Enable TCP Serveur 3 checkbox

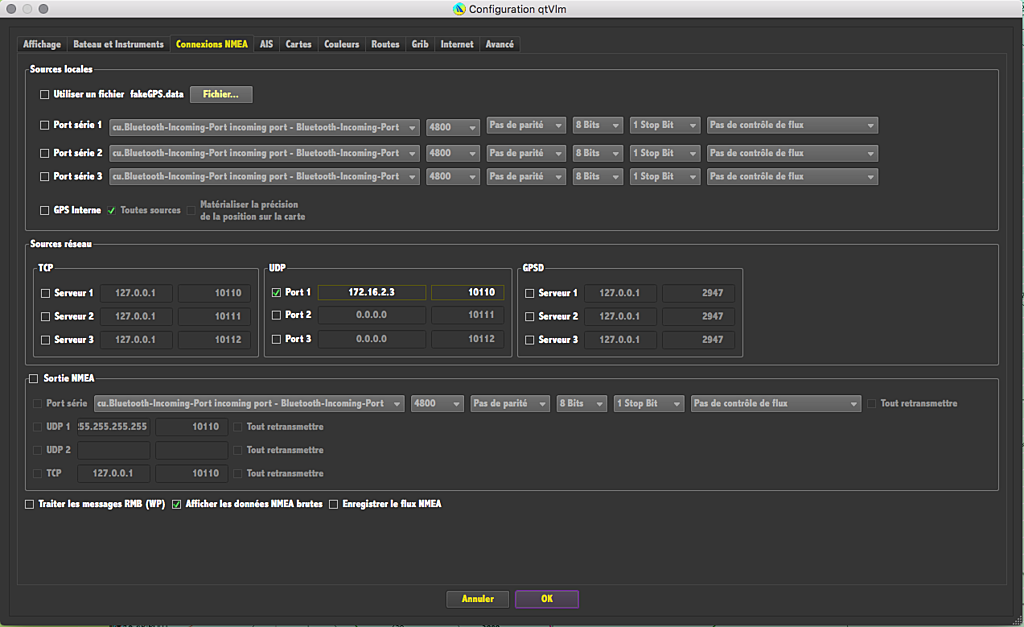click(45, 340)
